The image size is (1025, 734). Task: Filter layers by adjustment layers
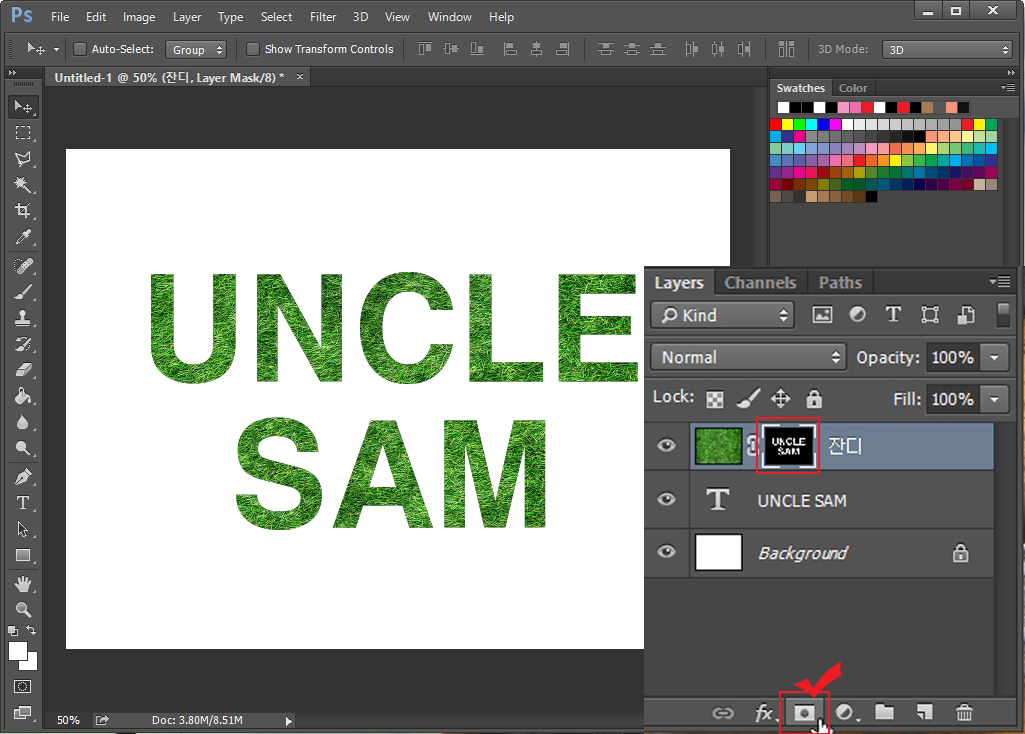(857, 314)
